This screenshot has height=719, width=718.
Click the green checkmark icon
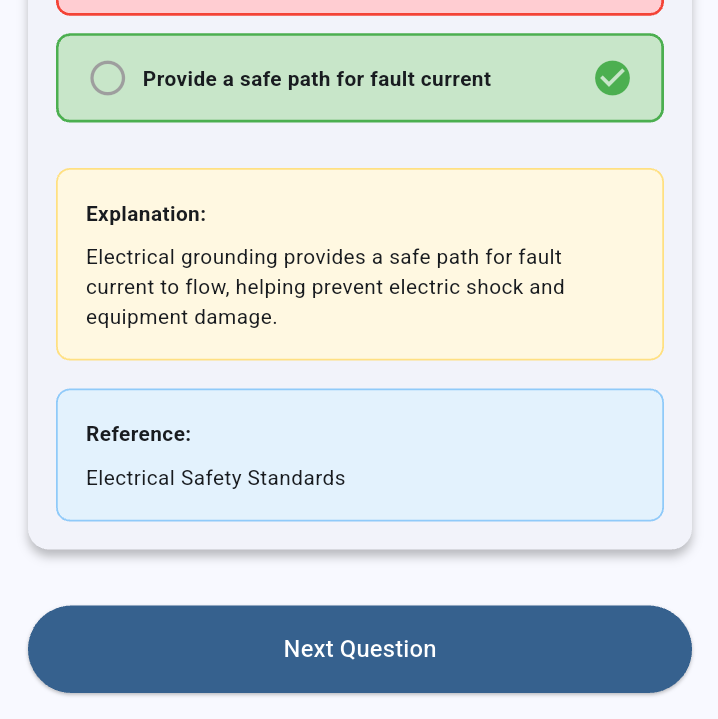(x=612, y=78)
